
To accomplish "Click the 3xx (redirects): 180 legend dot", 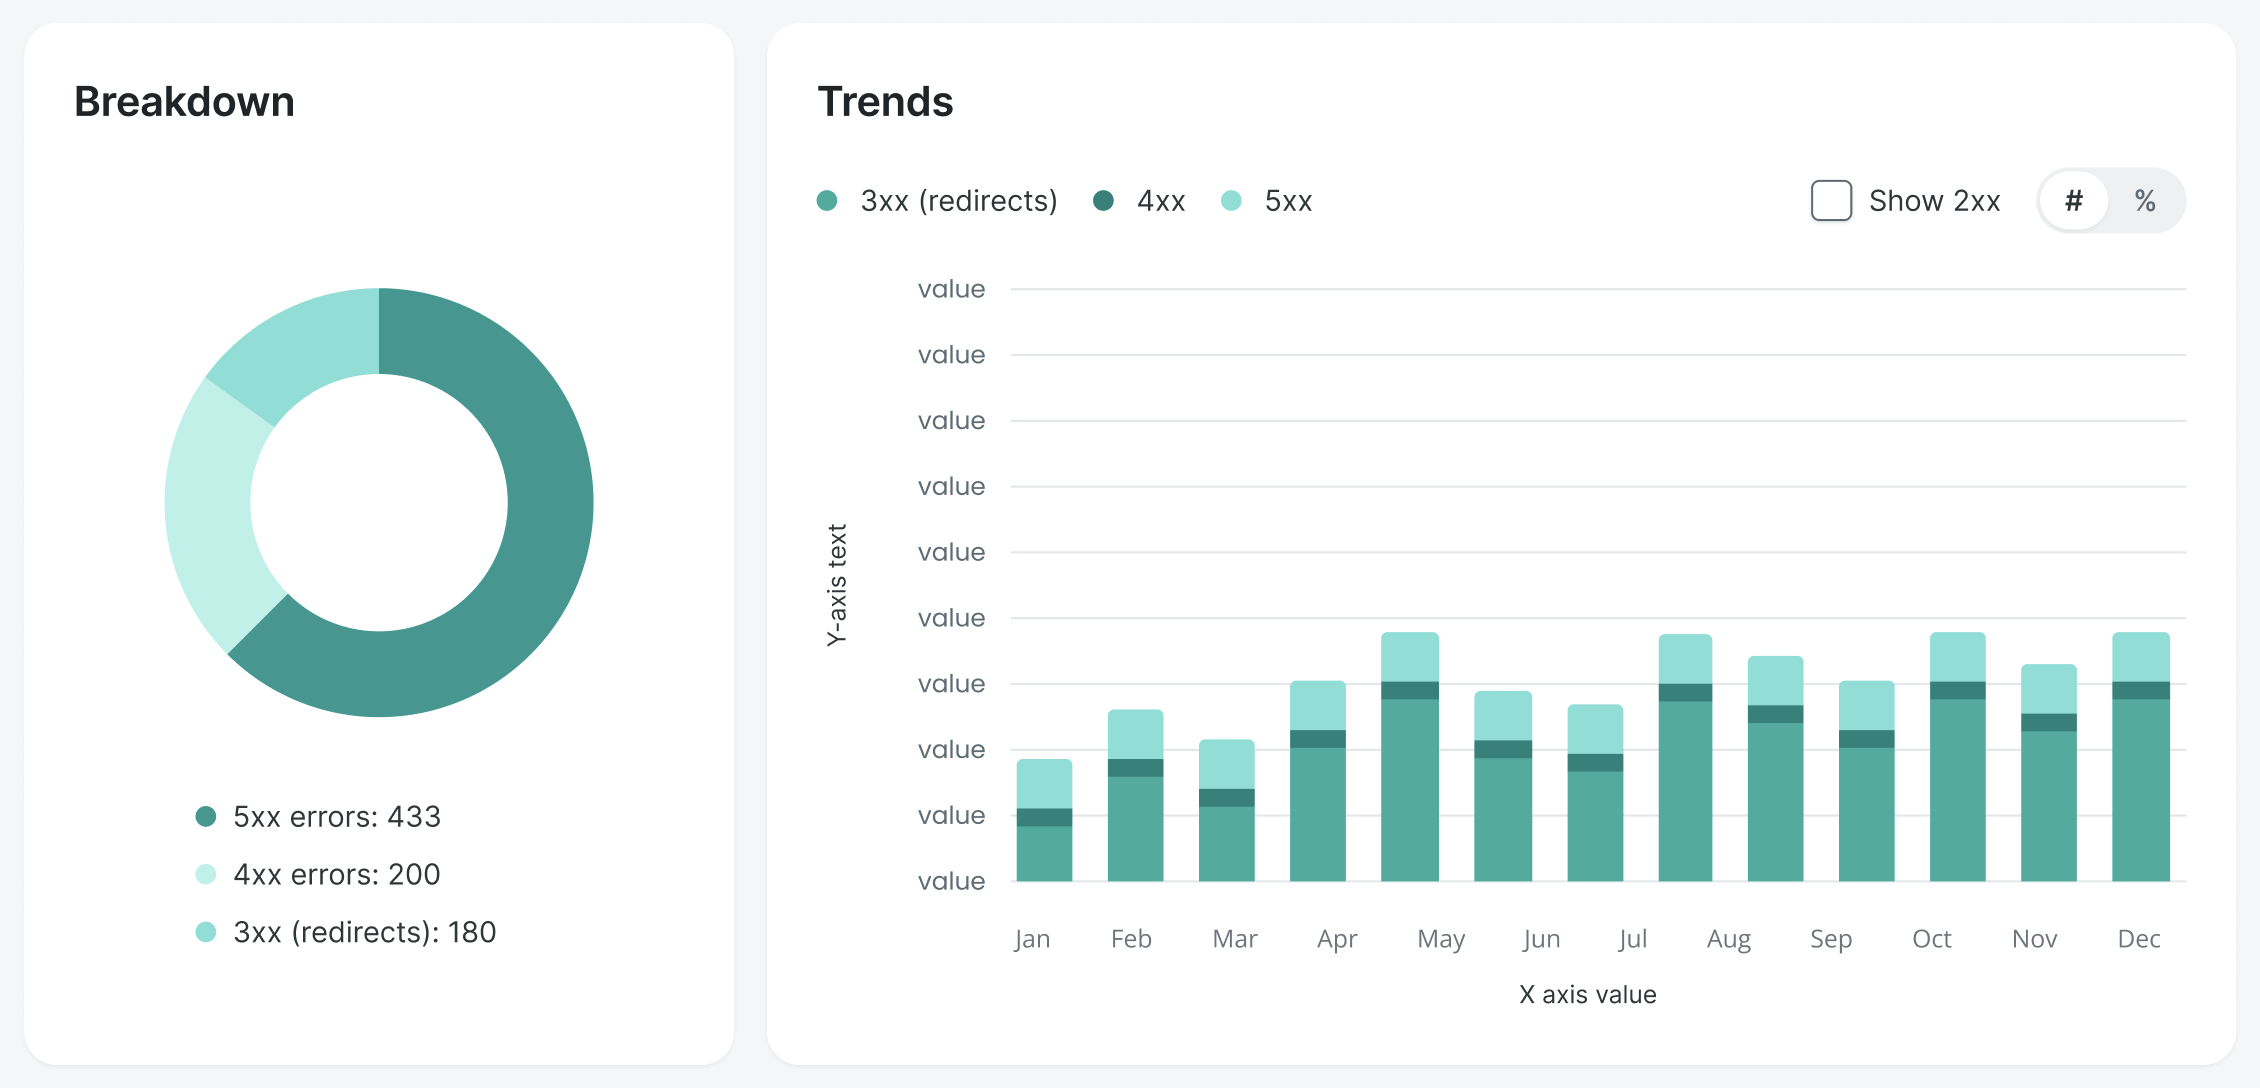I will (x=206, y=933).
